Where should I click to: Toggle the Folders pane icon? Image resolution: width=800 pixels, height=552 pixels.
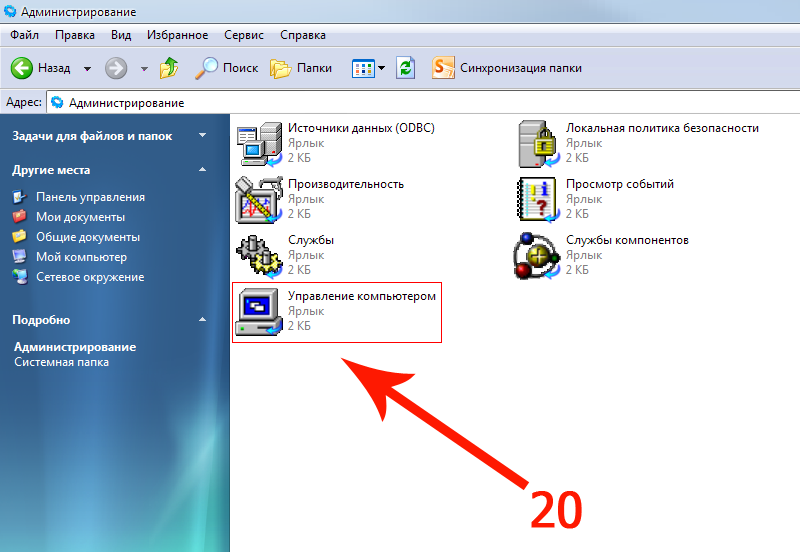pos(280,68)
